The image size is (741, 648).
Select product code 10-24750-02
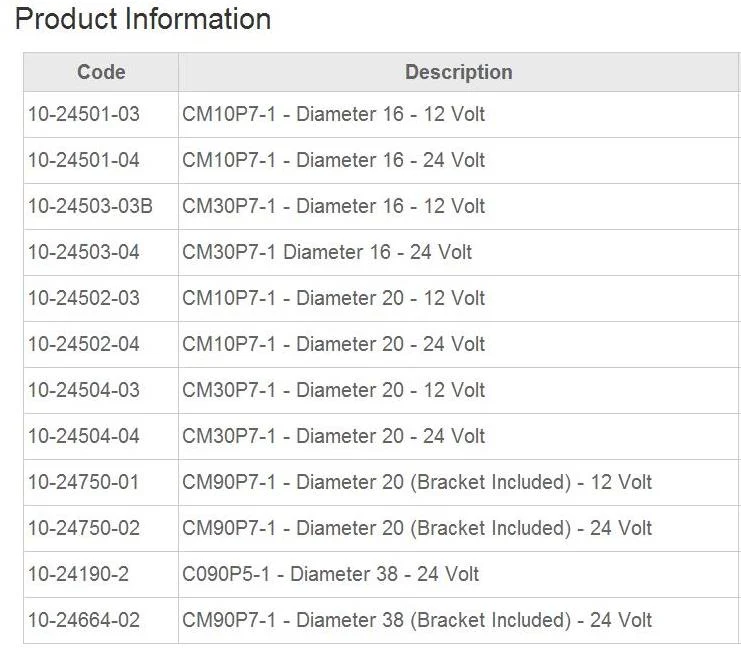84,528
